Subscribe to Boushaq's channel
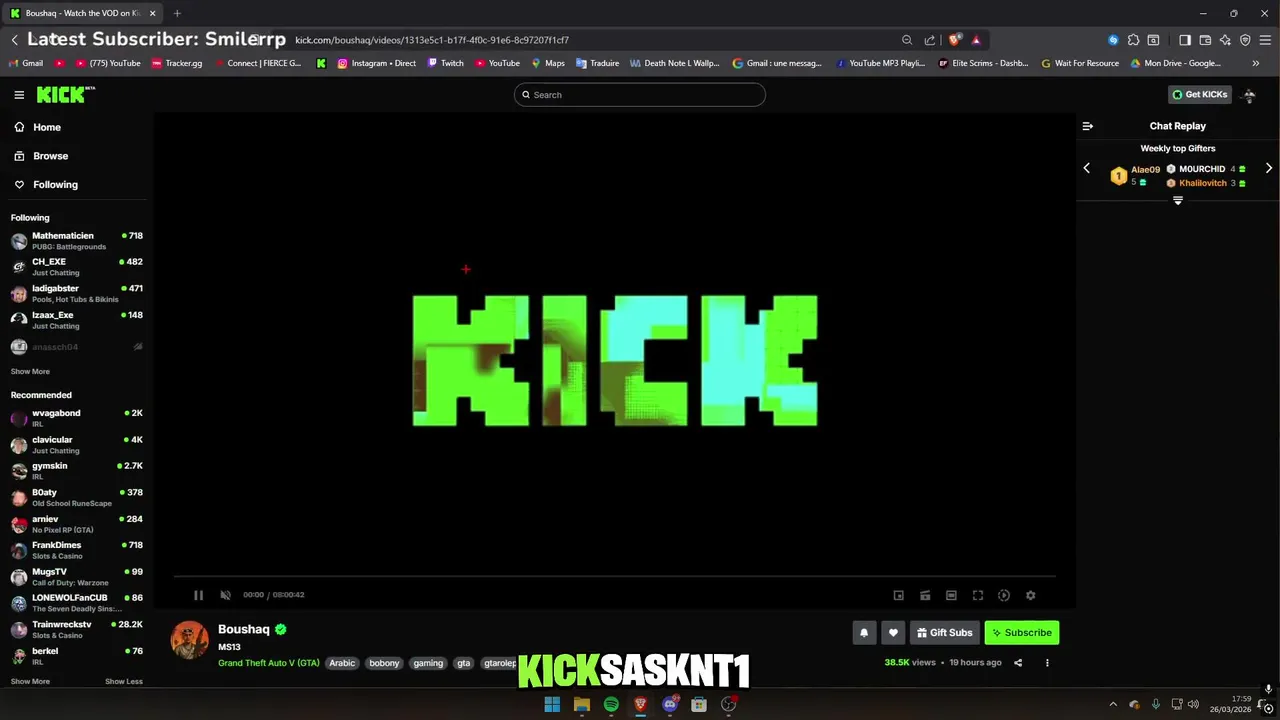 point(1022,632)
